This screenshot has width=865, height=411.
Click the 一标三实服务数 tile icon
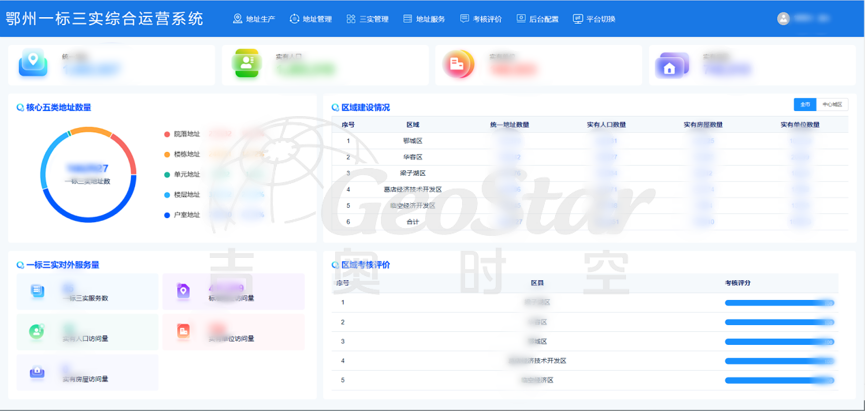point(37,291)
